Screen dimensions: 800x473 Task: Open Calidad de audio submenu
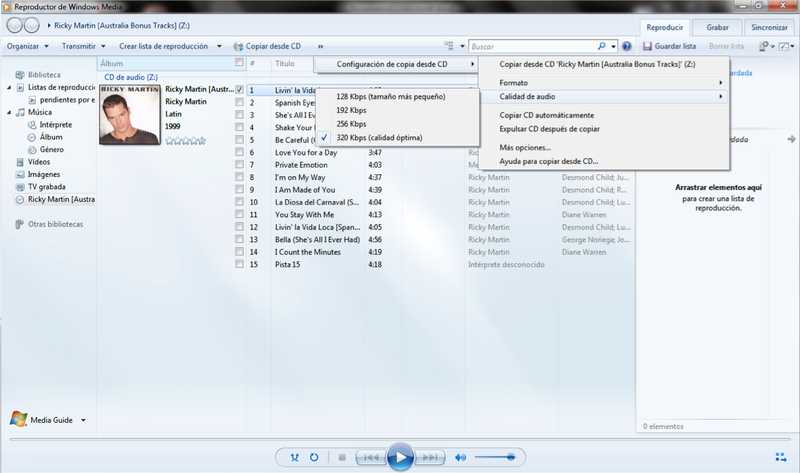(604, 96)
